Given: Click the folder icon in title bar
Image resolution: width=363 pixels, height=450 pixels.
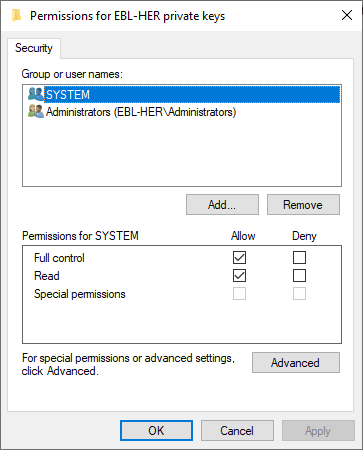Looking at the screenshot, I should 16,16.
